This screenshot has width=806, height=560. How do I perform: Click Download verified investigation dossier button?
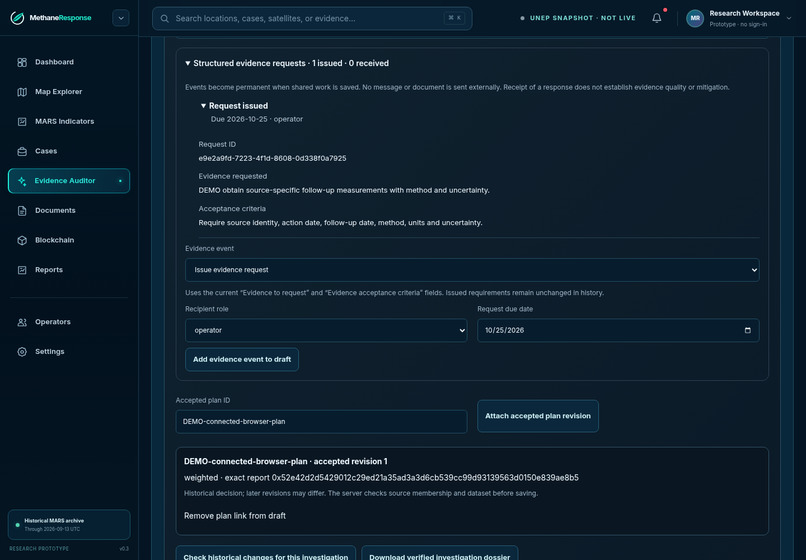[x=439, y=554]
